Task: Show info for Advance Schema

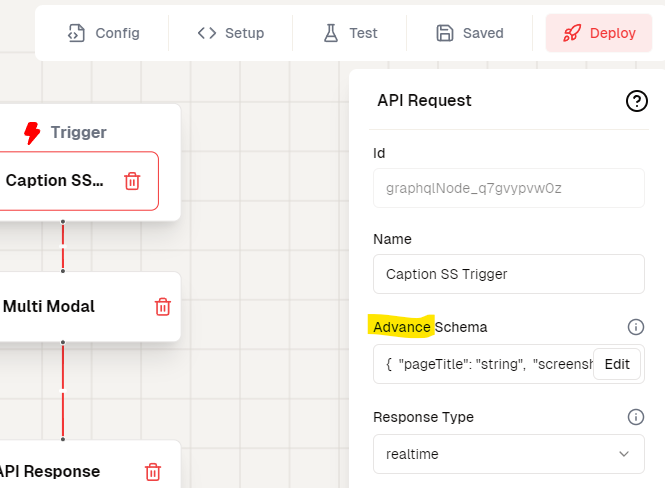Action: tap(635, 327)
